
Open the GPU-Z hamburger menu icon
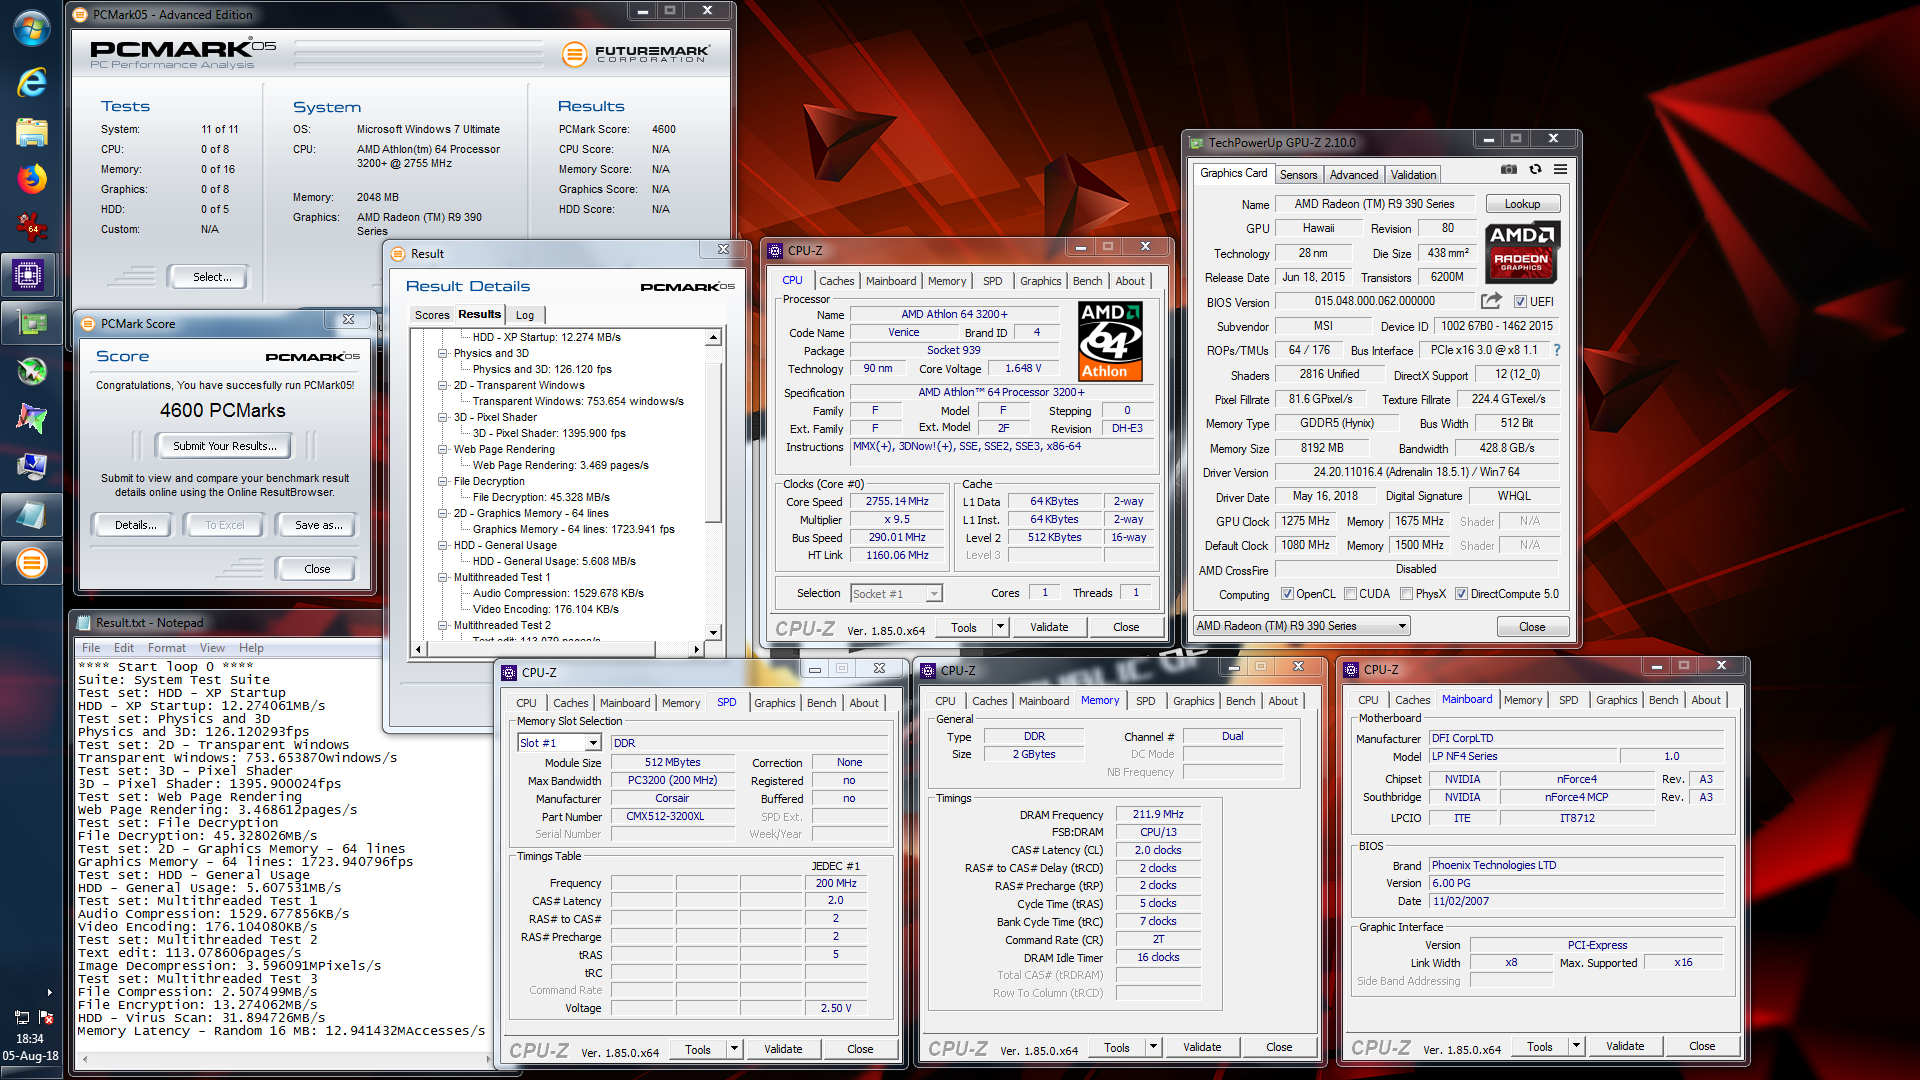click(1560, 170)
